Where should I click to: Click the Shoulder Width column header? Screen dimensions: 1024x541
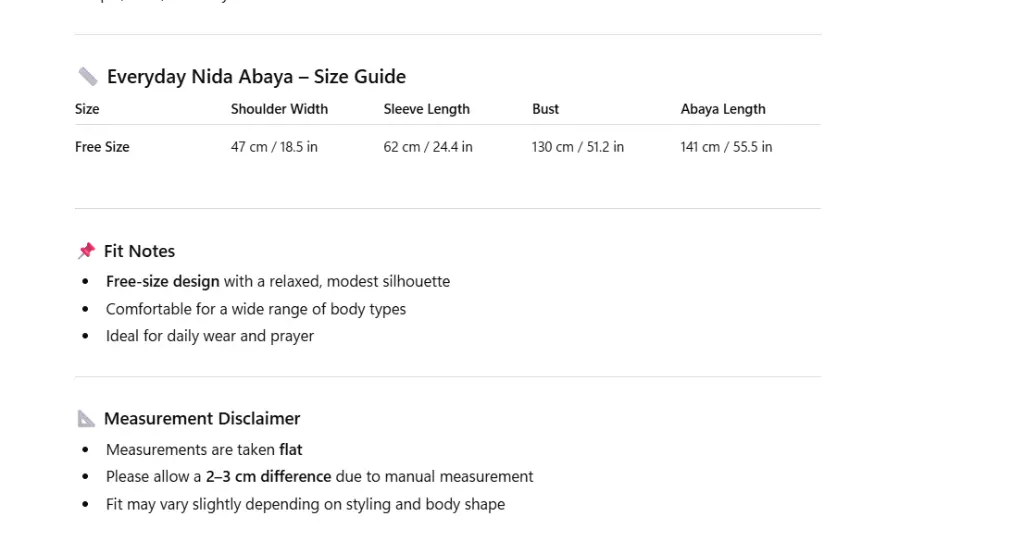coord(279,109)
